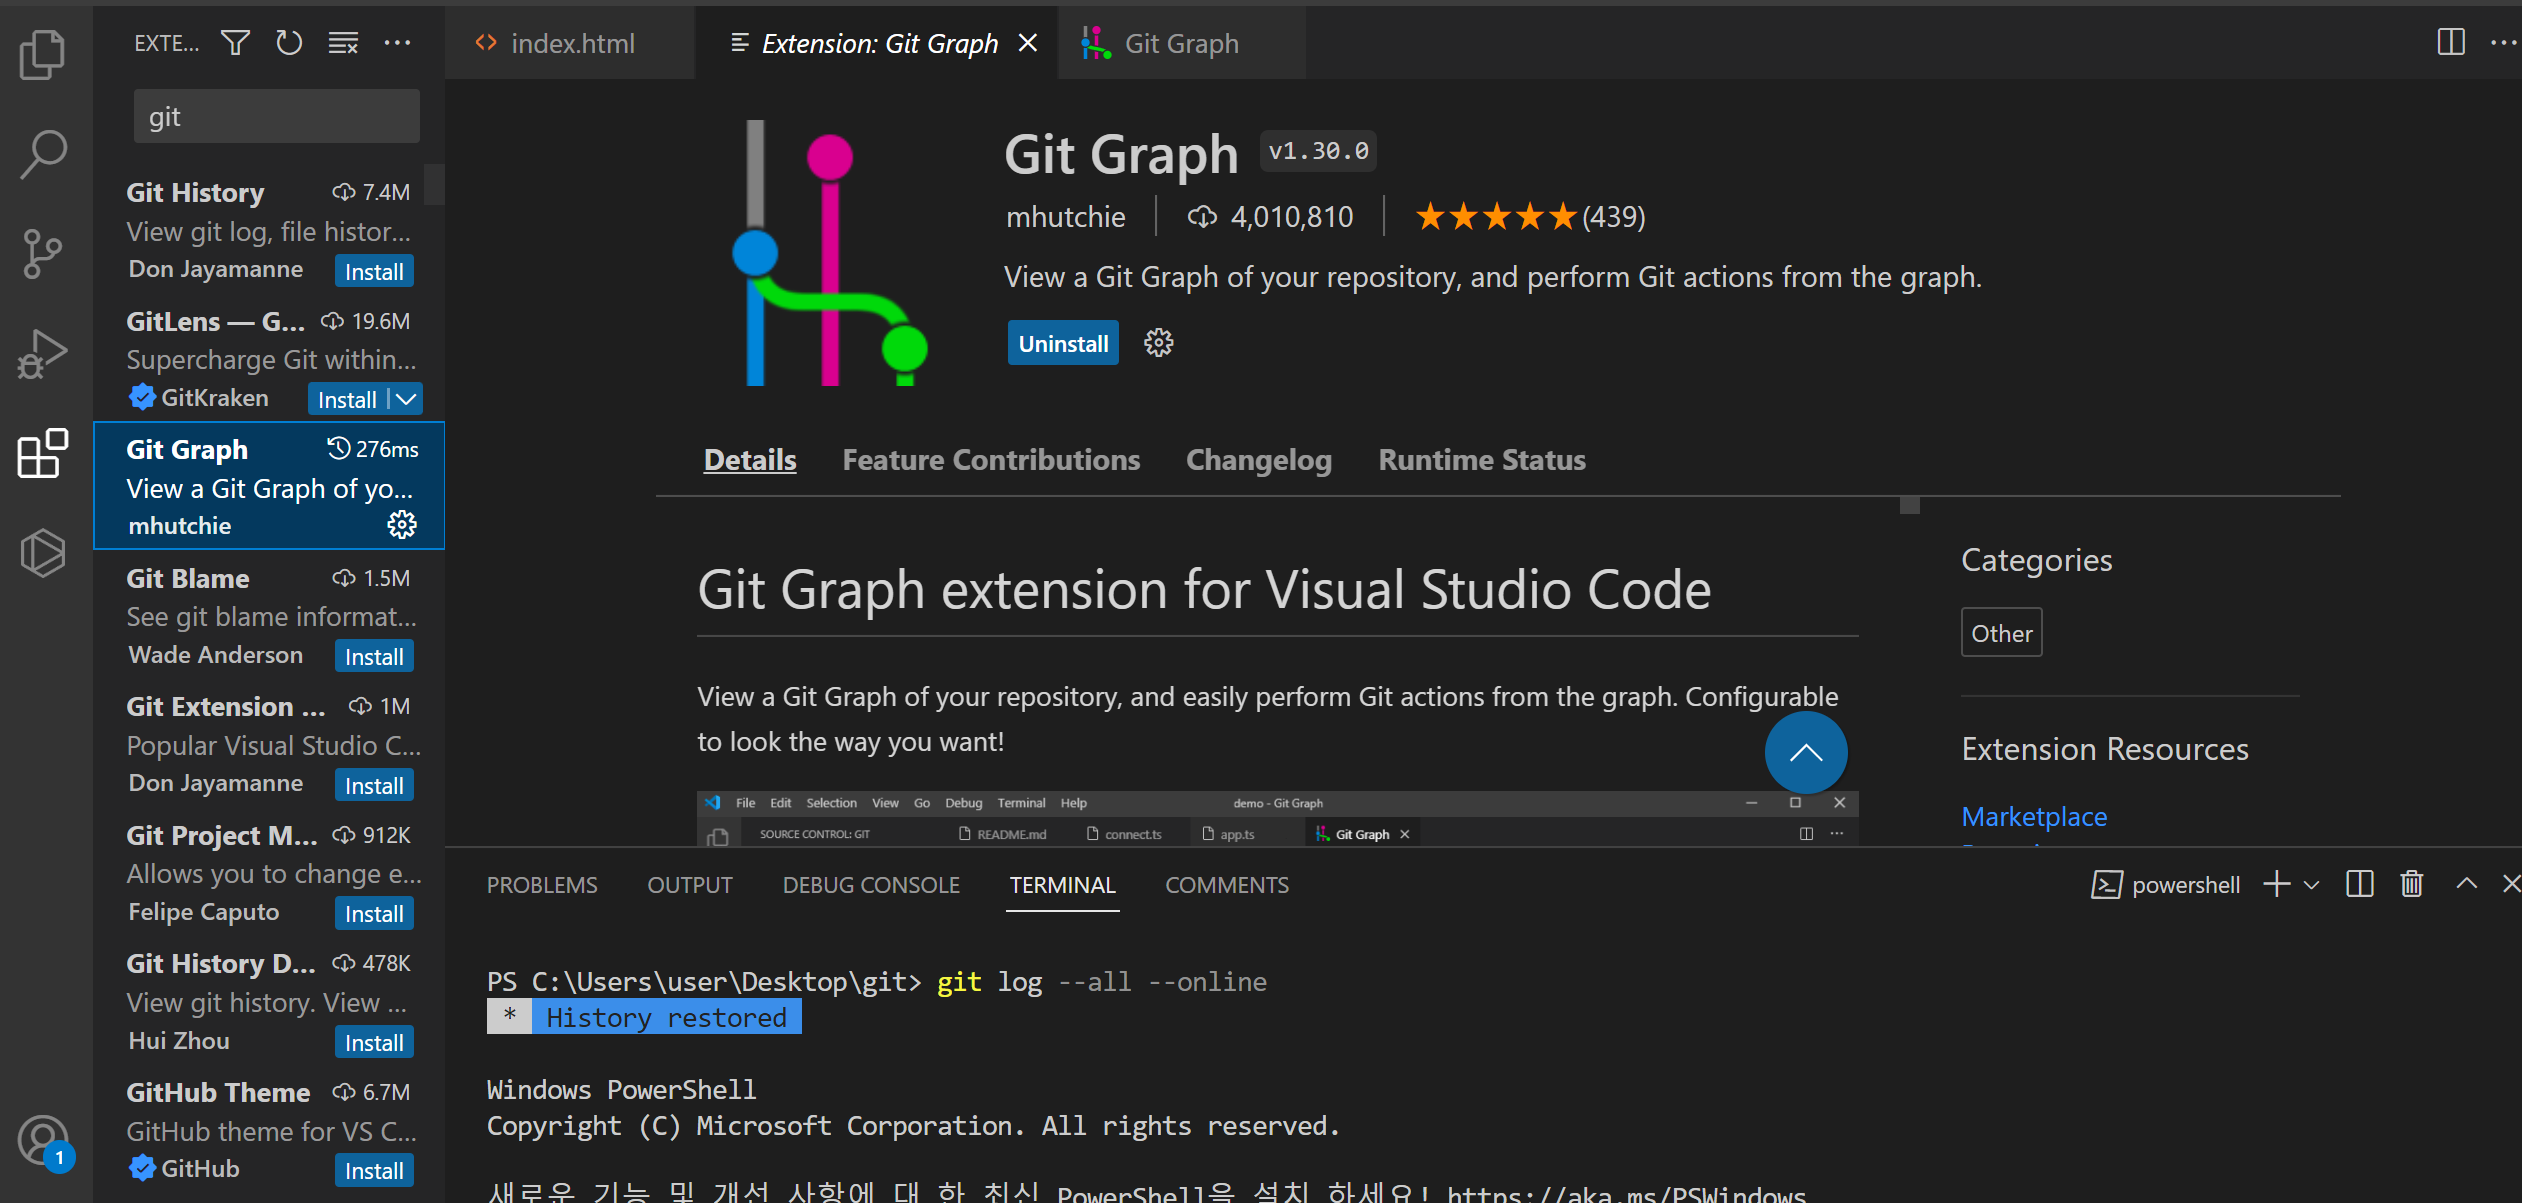
Task: Open the Marketplace resource link
Action: (x=2033, y=817)
